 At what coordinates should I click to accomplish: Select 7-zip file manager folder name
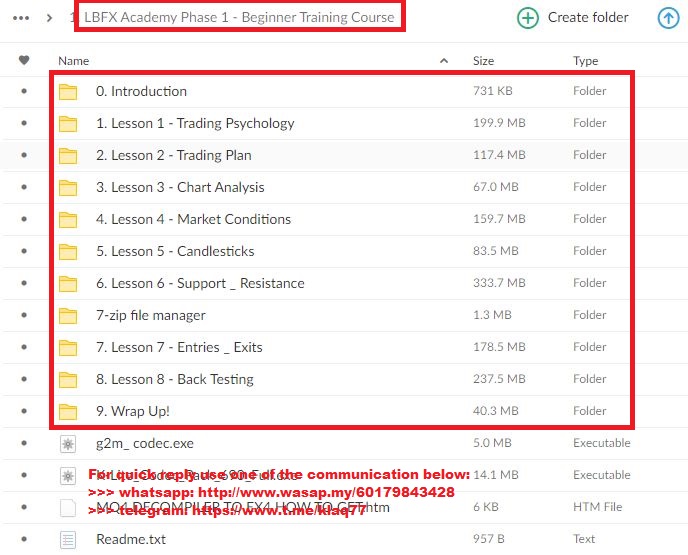(x=150, y=315)
